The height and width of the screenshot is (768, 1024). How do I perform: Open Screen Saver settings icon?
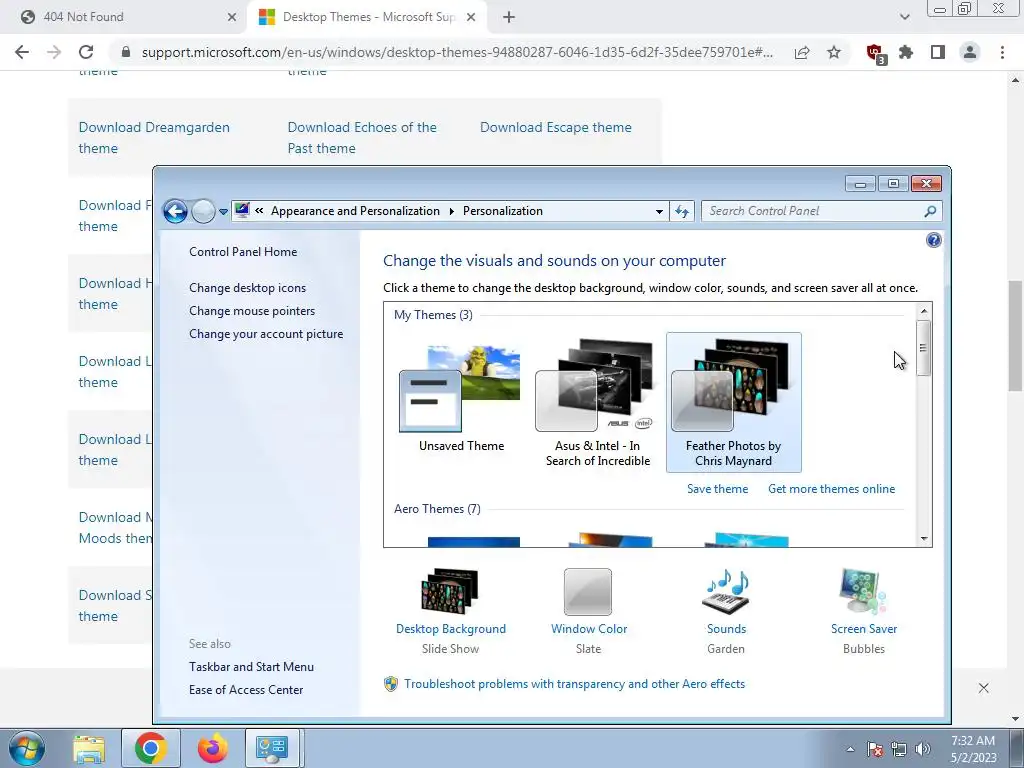(863, 592)
